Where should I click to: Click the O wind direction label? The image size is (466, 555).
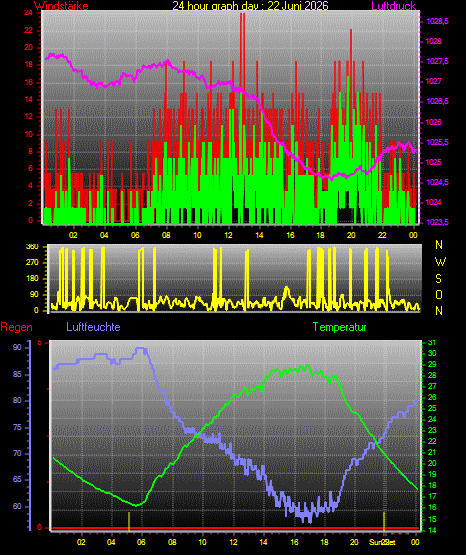pos(439,294)
